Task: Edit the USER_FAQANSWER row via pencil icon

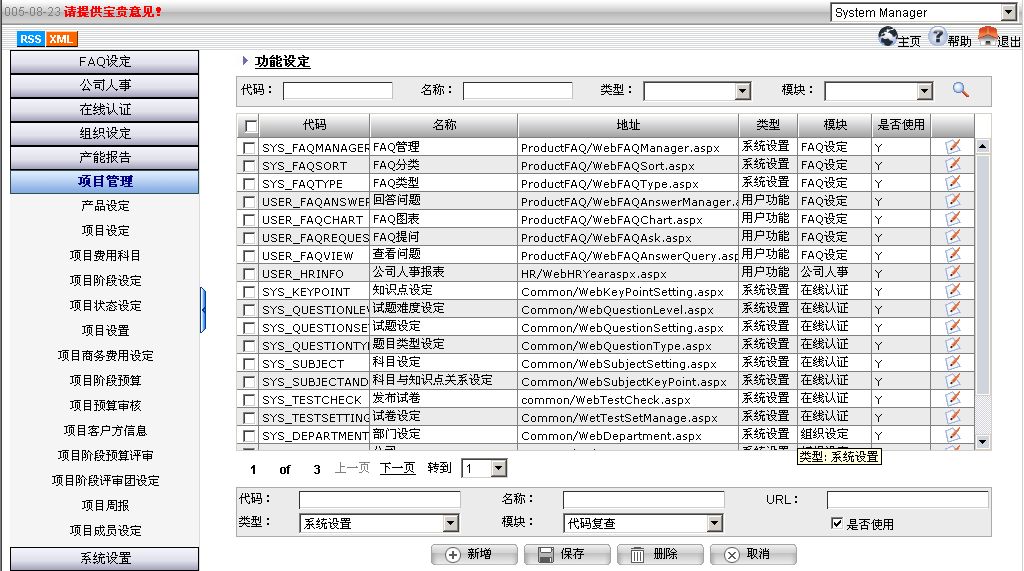Action: [x=953, y=201]
